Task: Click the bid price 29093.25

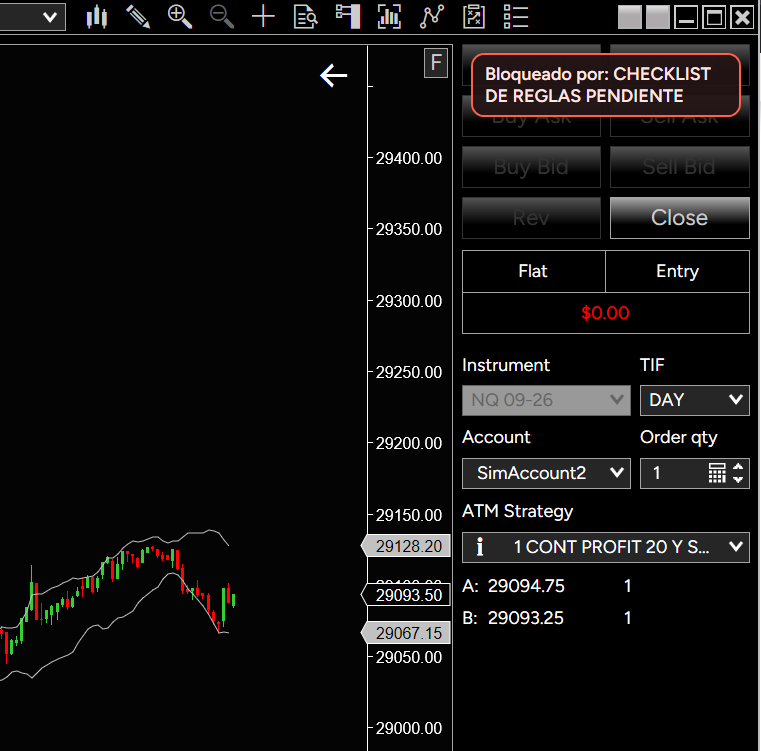Action: [526, 618]
